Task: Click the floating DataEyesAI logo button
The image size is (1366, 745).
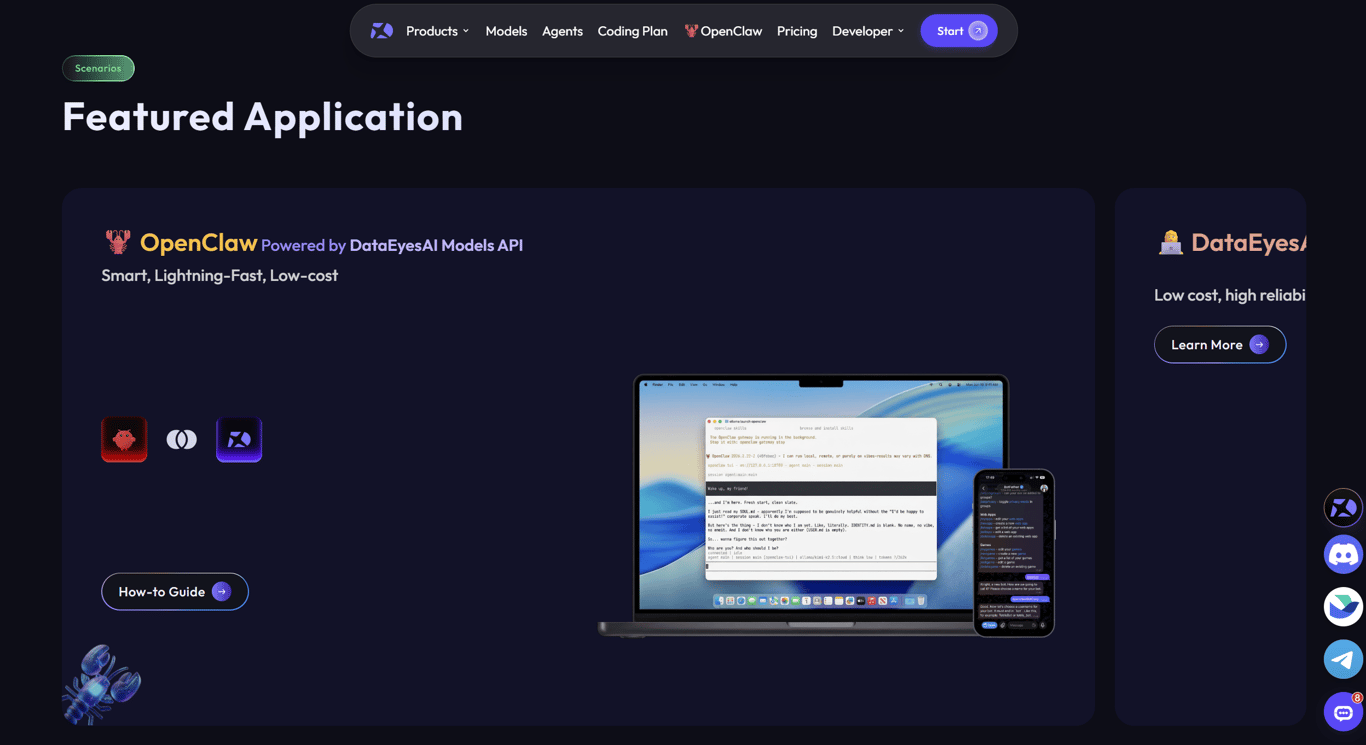Action: 1343,508
